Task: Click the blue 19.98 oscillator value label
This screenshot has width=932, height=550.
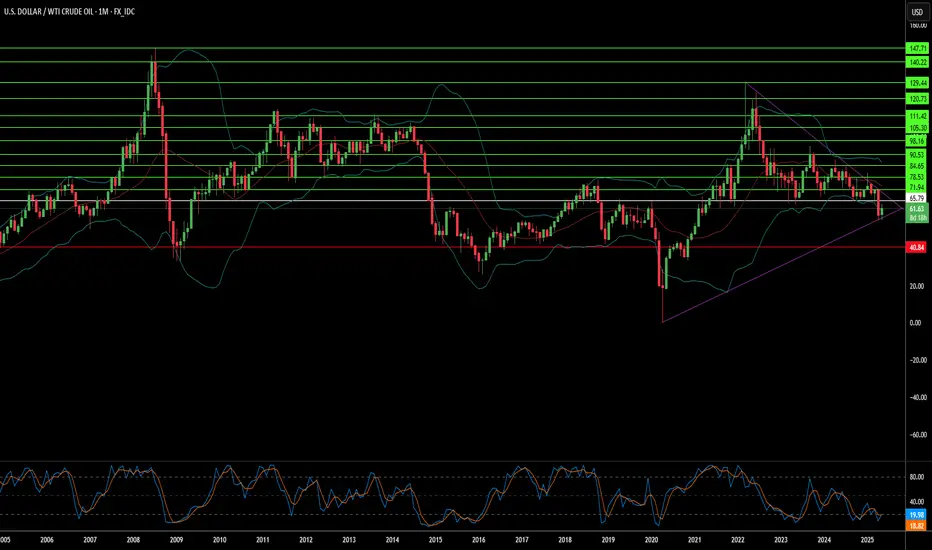Action: point(917,515)
